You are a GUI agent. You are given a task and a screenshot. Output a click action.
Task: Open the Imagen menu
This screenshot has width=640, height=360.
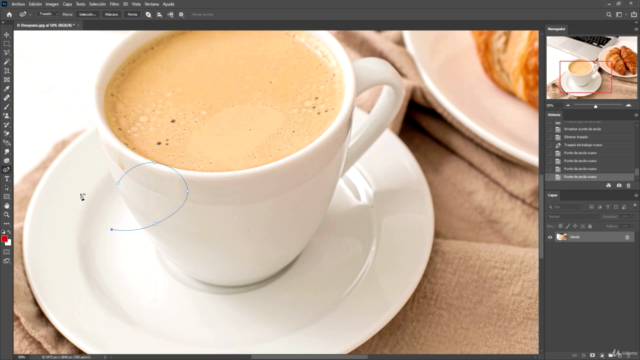(x=52, y=4)
